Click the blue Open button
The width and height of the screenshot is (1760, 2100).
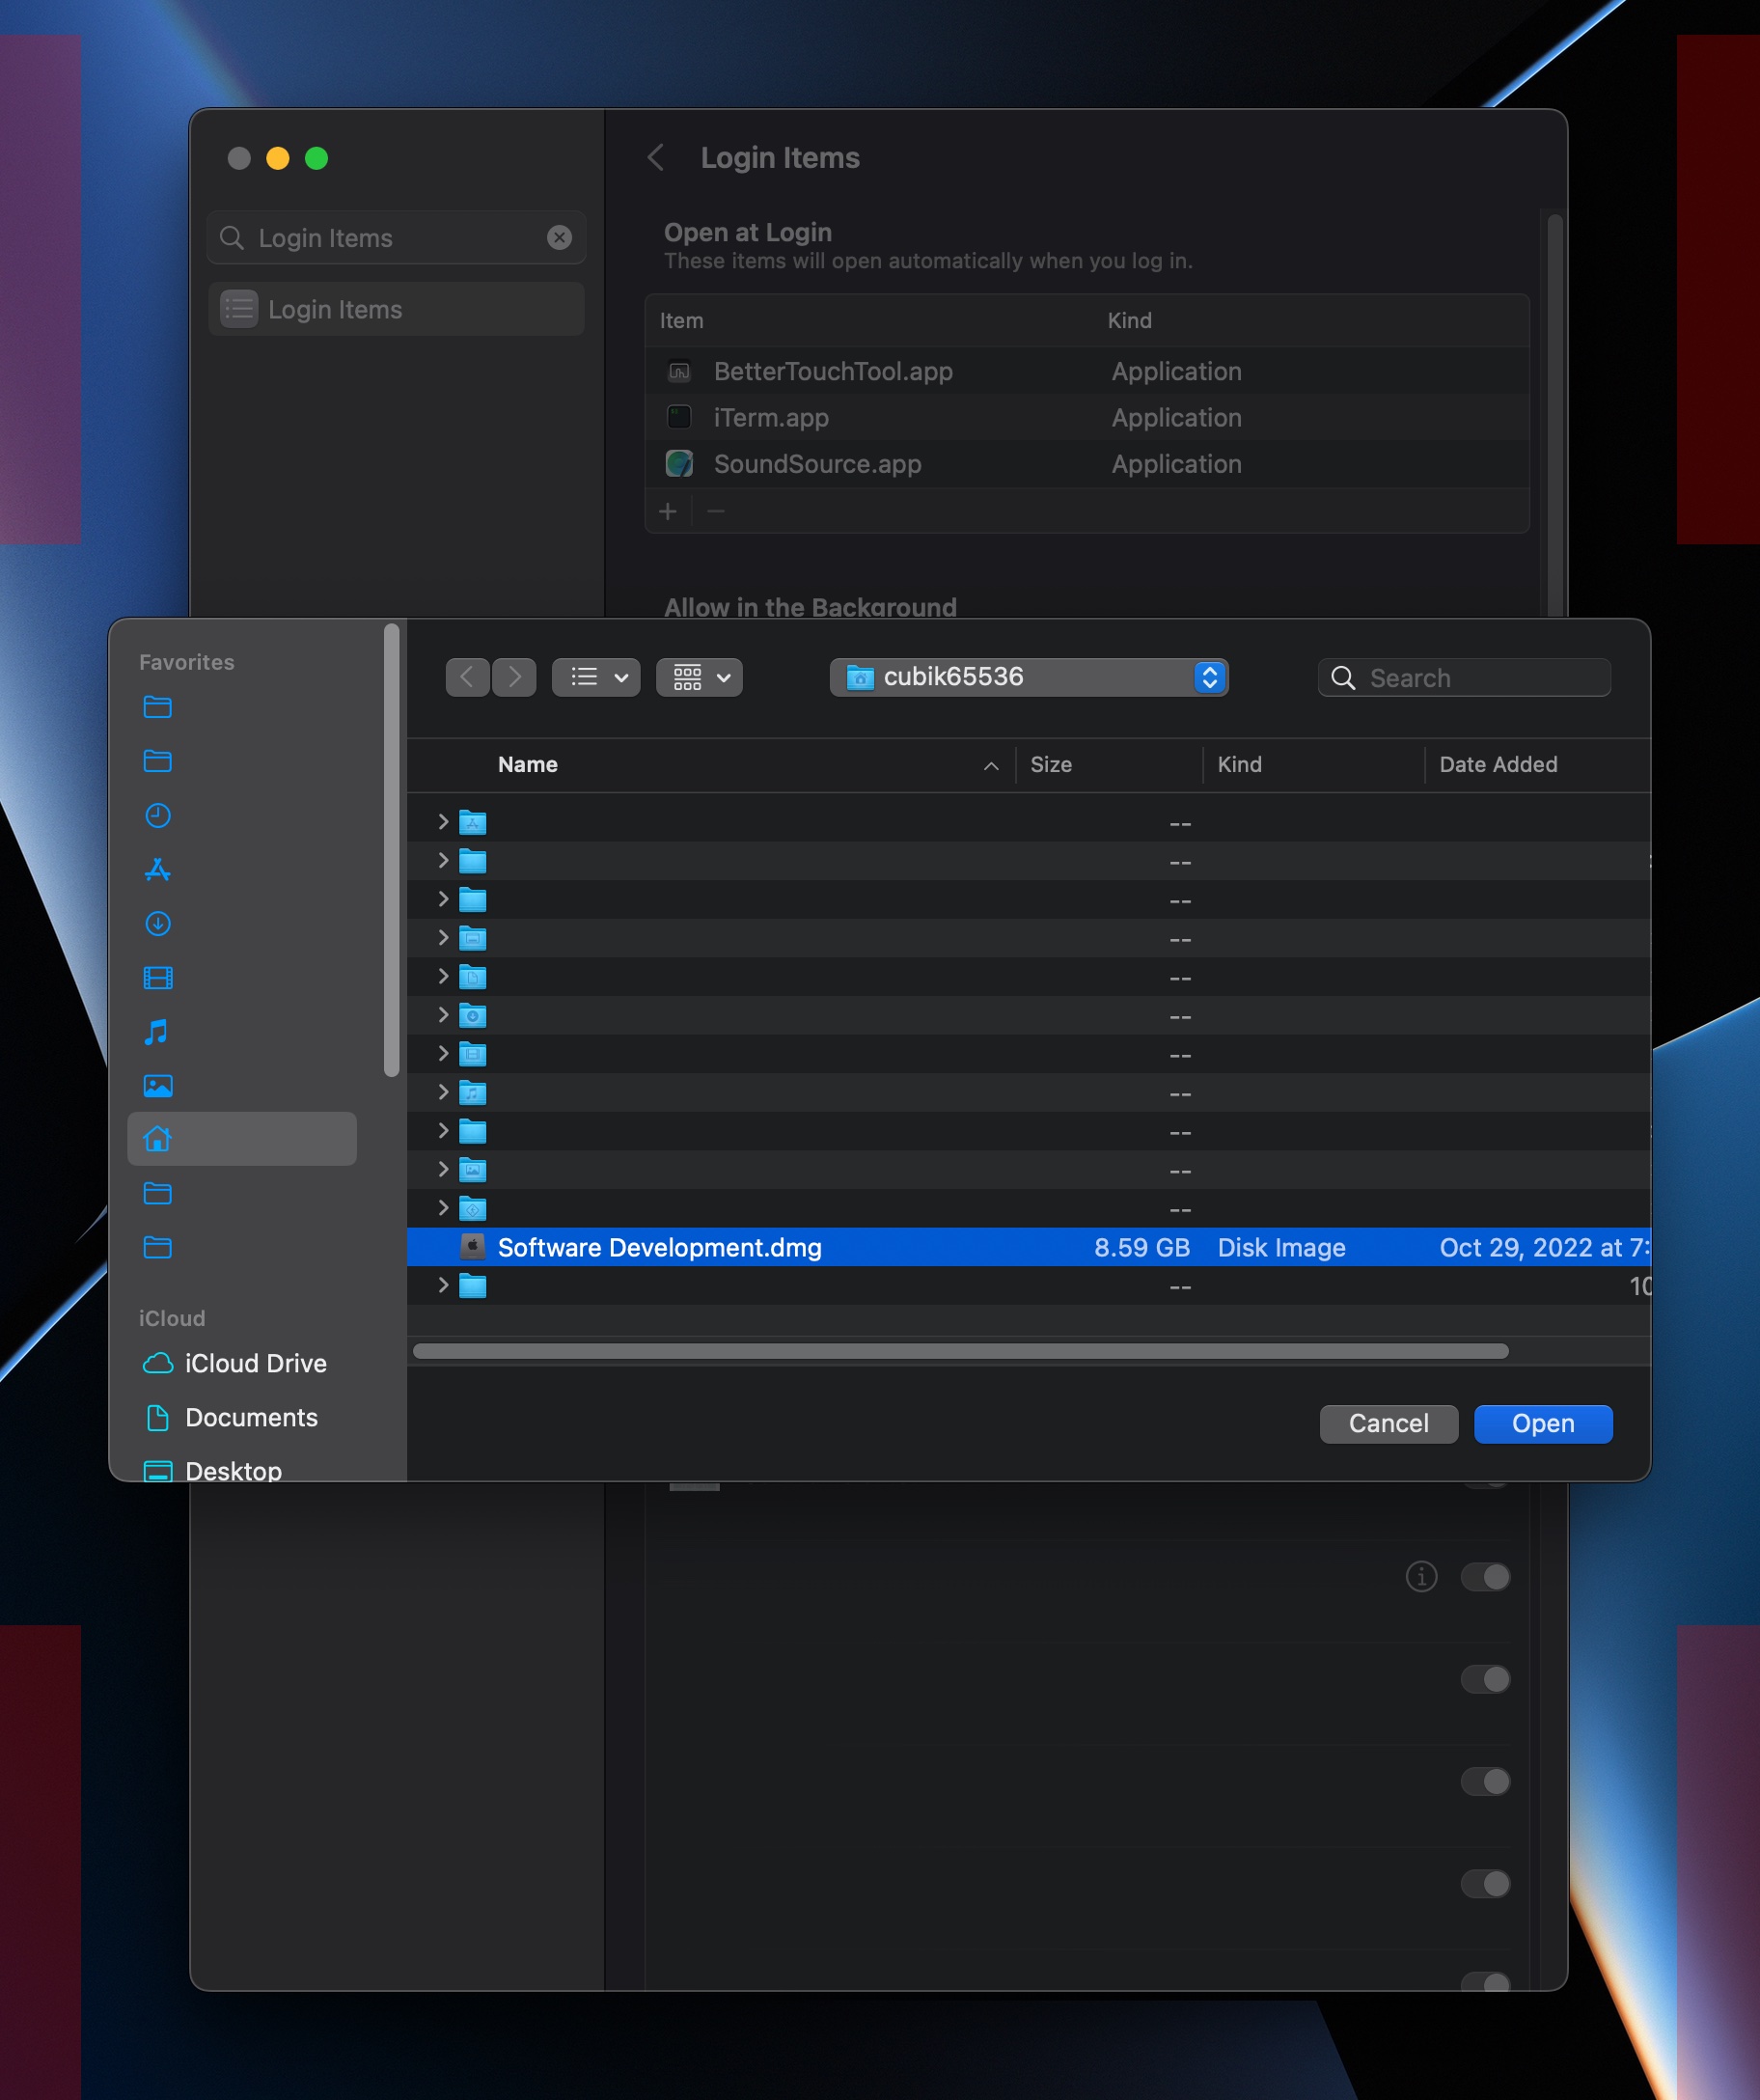pos(1542,1424)
